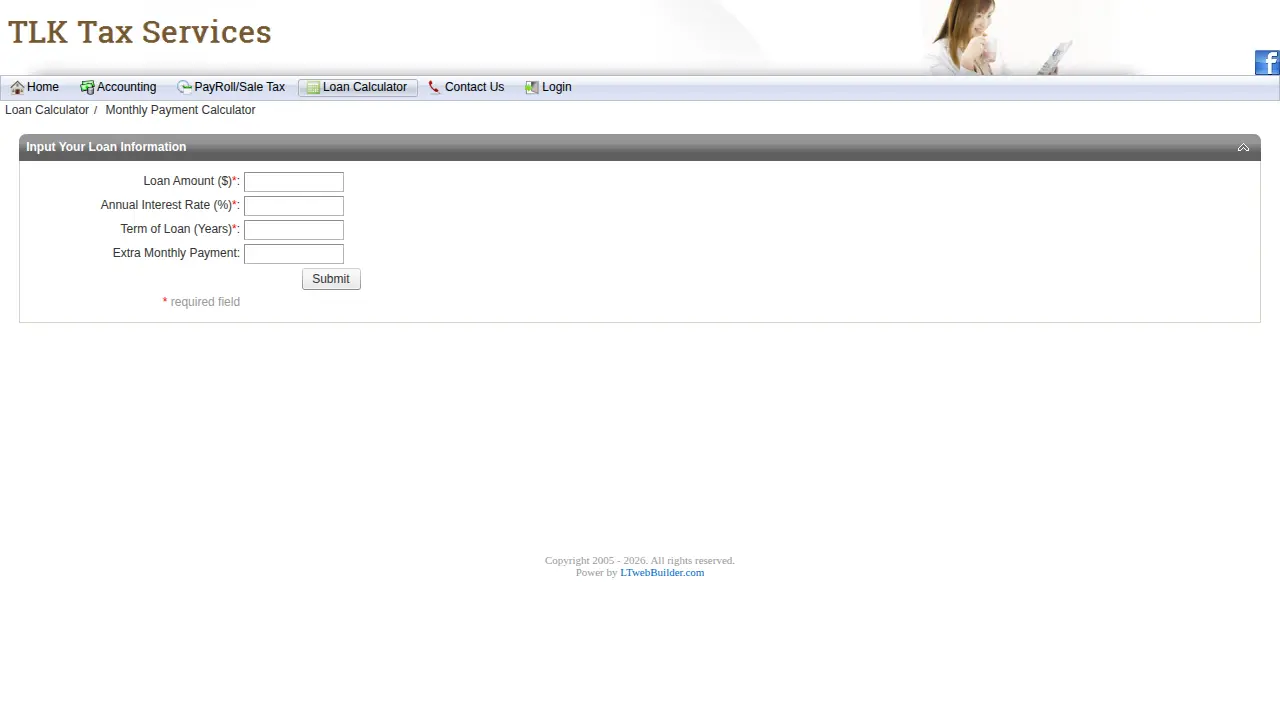Select the Loan Calculator menu item
1280x720 pixels.
pyautogui.click(x=358, y=88)
